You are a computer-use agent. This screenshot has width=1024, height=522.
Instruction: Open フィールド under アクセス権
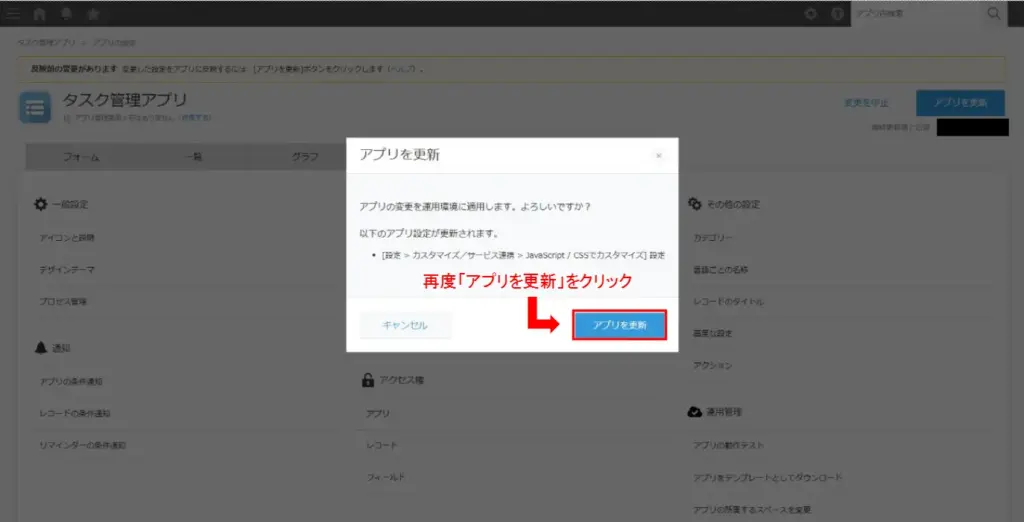[386, 478]
